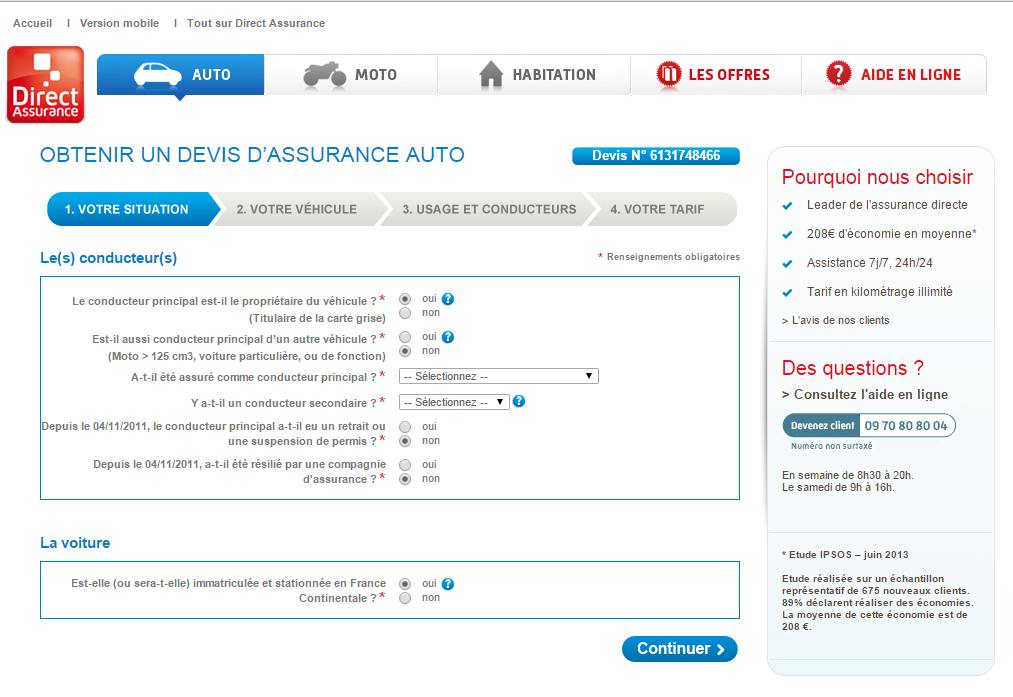Select 'non' for propriétaire du véhicule

click(x=405, y=313)
